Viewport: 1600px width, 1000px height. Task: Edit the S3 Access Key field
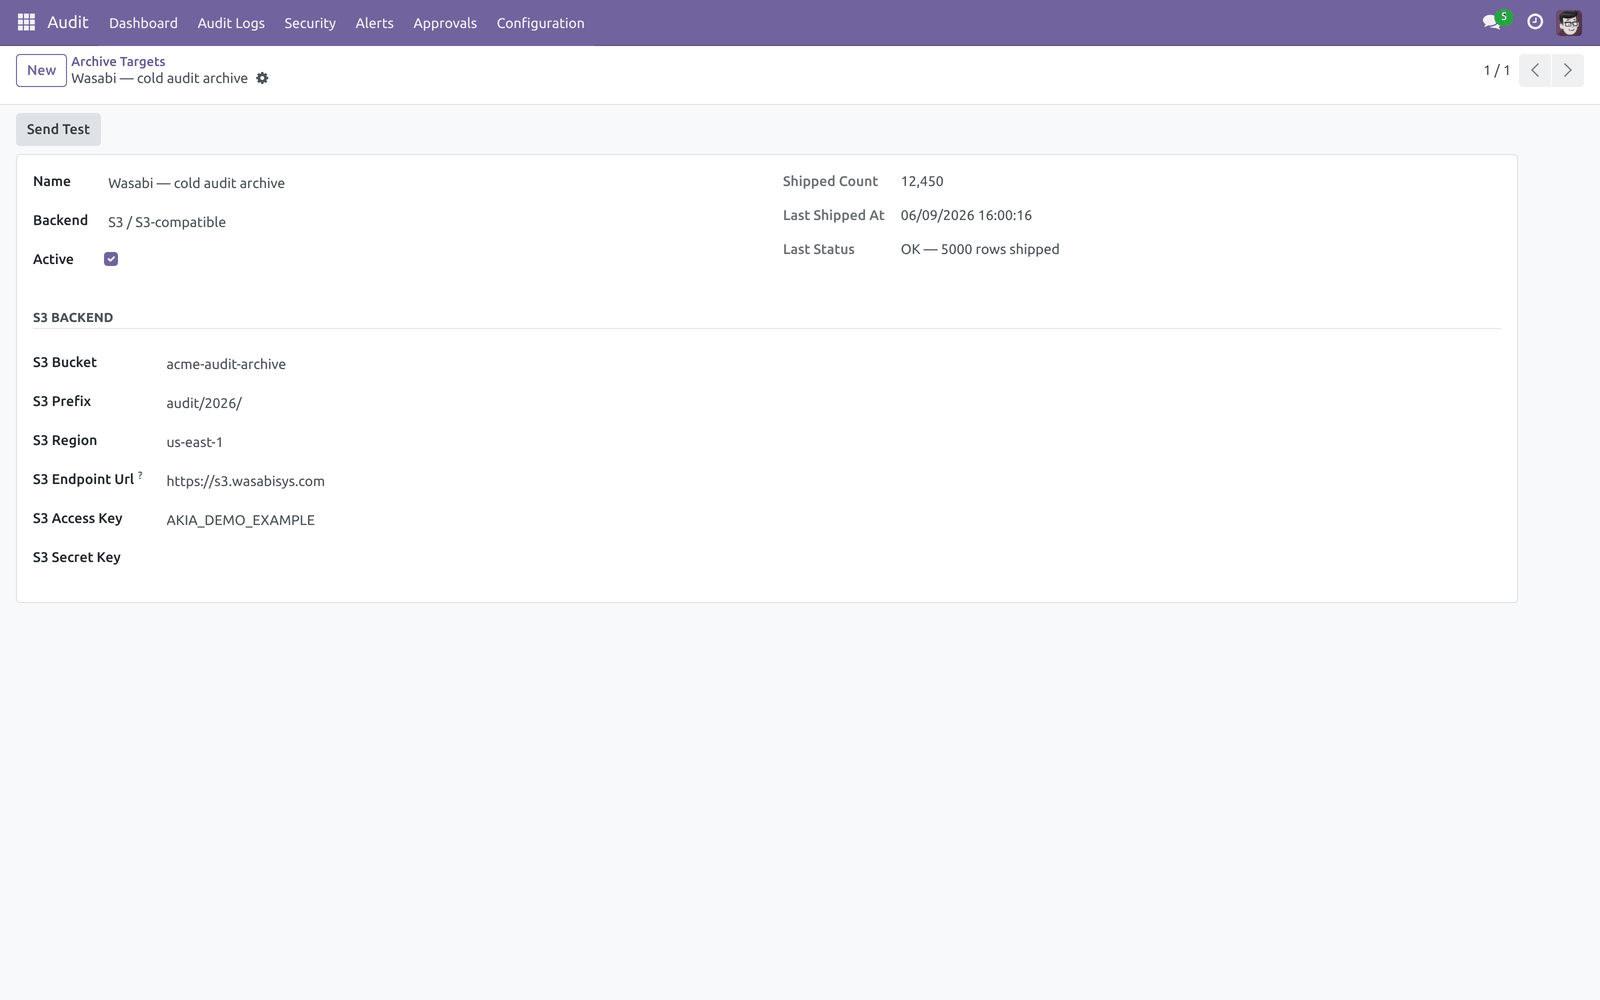pos(833,520)
